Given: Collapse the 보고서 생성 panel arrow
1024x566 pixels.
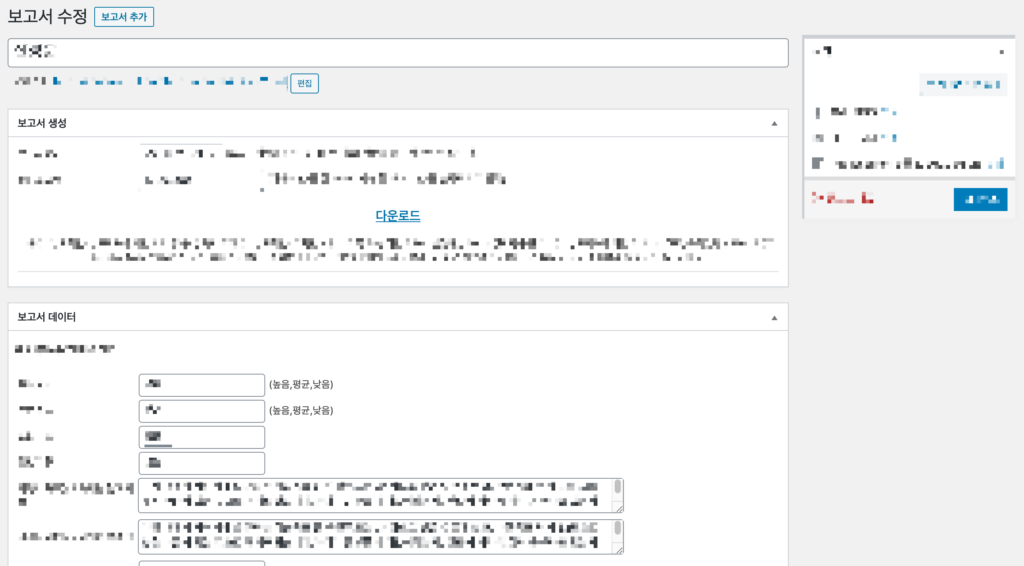Looking at the screenshot, I should (x=773, y=123).
